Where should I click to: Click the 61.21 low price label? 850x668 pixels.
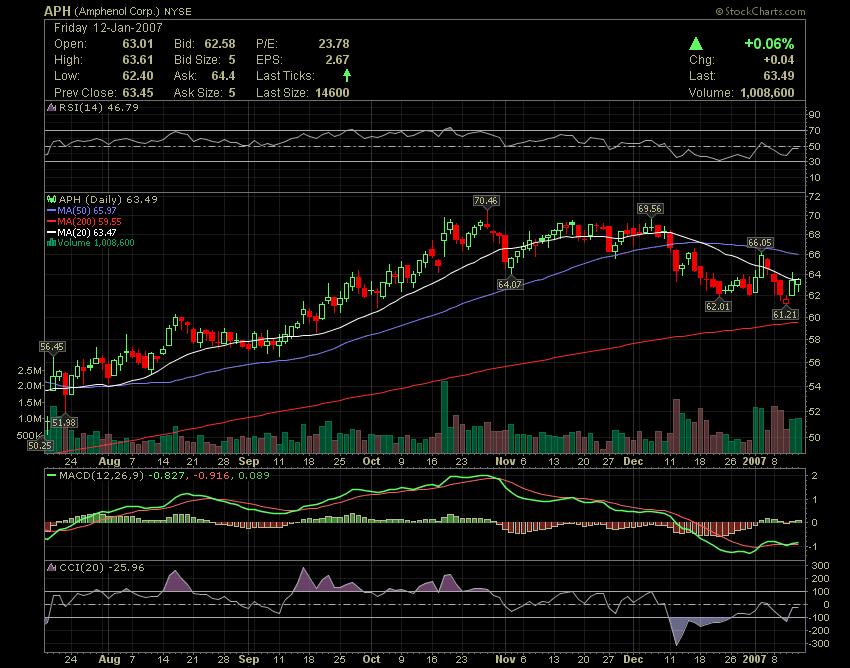(x=785, y=314)
